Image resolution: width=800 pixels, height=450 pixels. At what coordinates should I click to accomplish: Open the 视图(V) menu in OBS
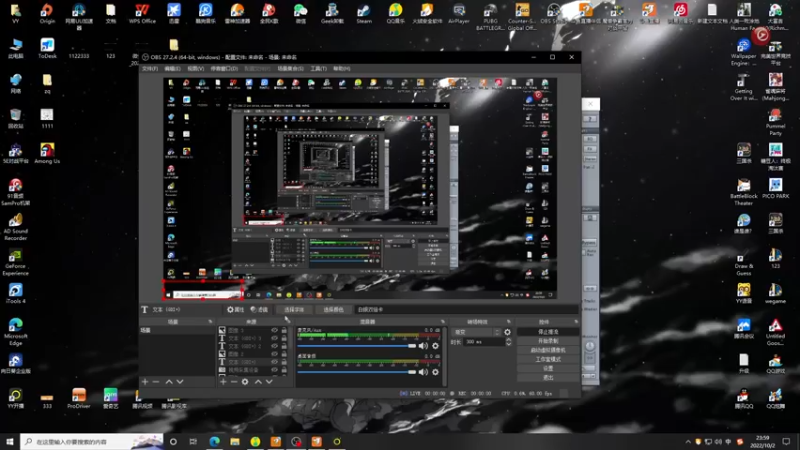(x=195, y=68)
